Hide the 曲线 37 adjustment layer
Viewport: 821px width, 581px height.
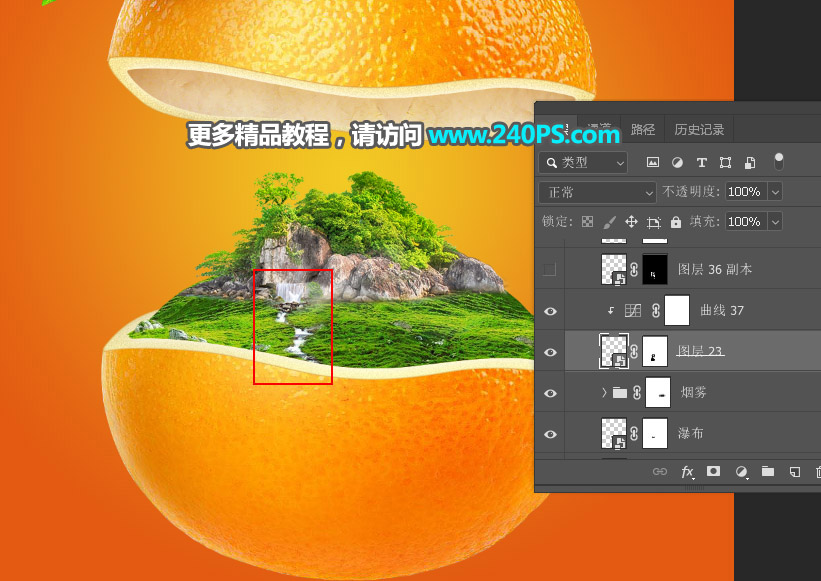(550, 311)
